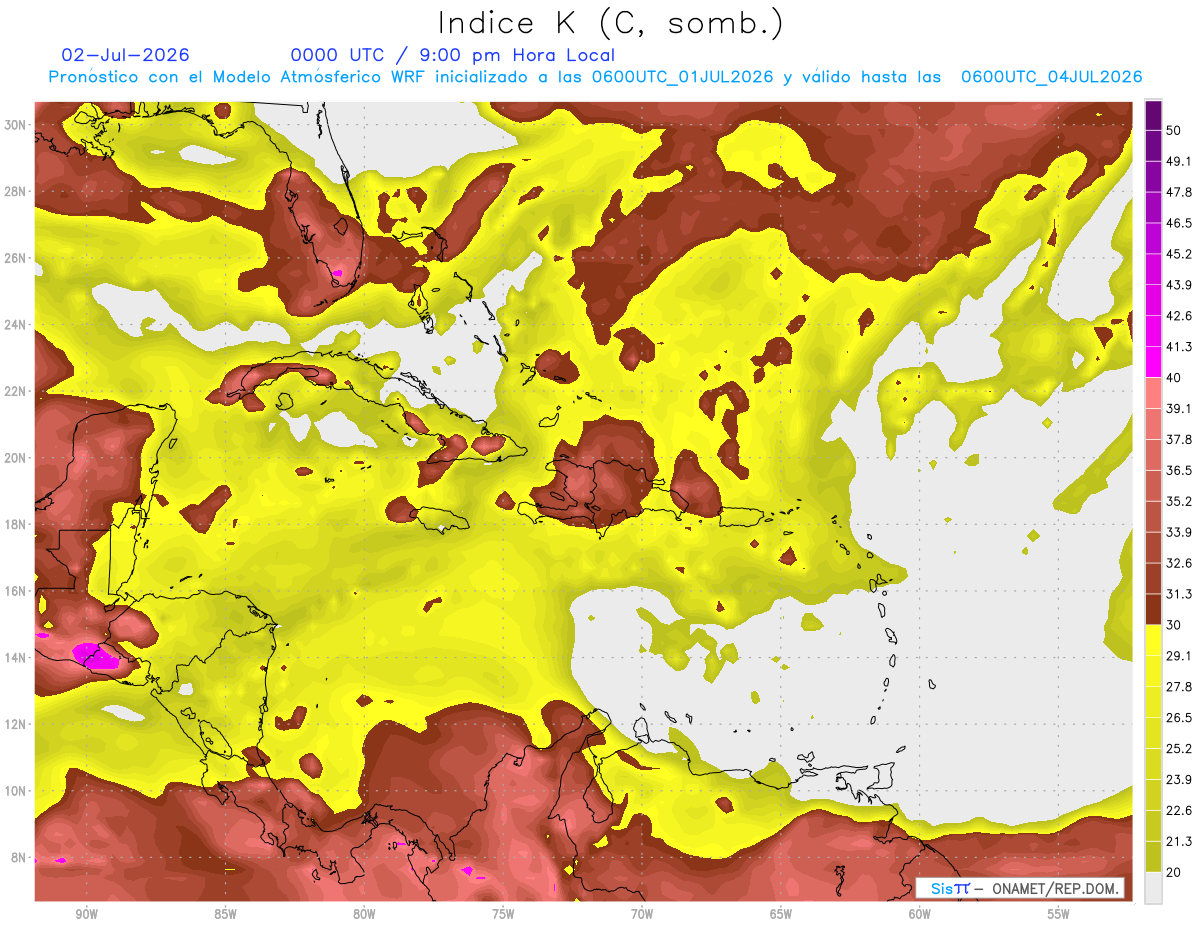
Task: Click the colorbar value "47.8"
Action: tap(1178, 192)
